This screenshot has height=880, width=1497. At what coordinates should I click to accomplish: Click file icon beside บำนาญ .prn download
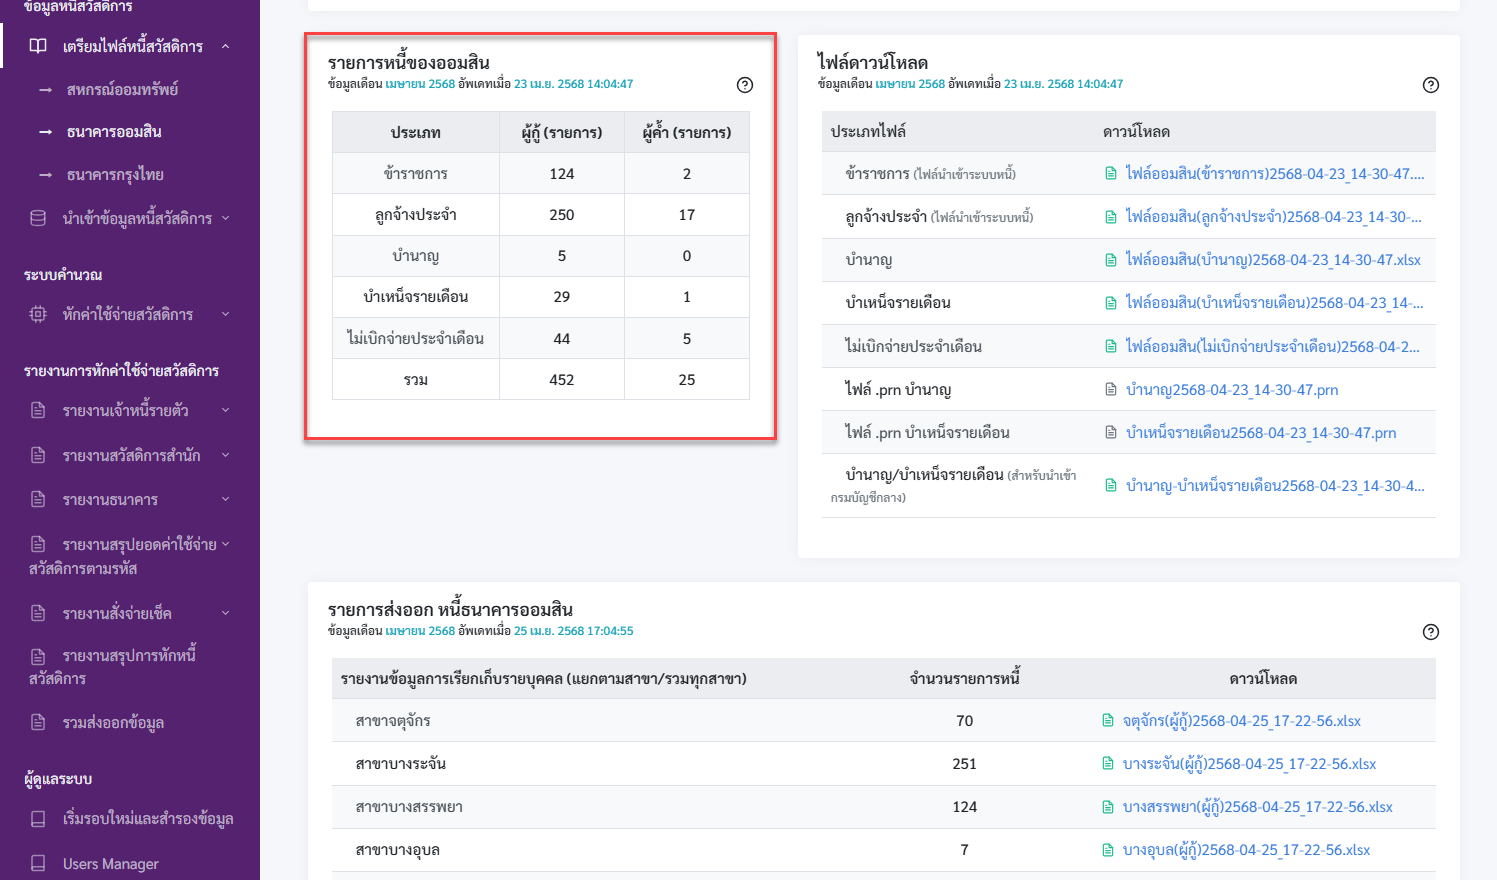click(1111, 390)
